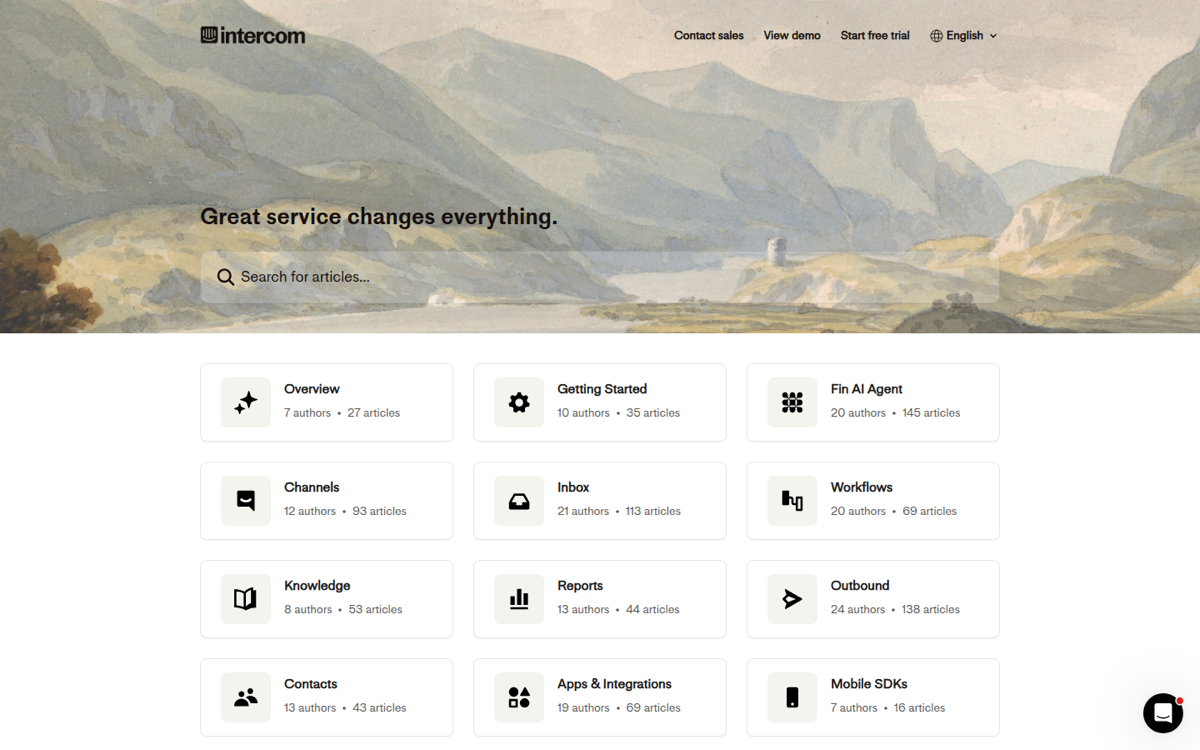Click the Mobile SDKs phone icon

tap(792, 698)
